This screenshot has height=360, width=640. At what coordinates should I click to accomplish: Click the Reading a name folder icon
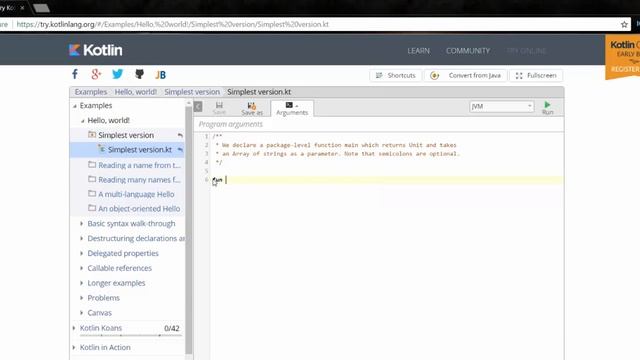pos(92,165)
